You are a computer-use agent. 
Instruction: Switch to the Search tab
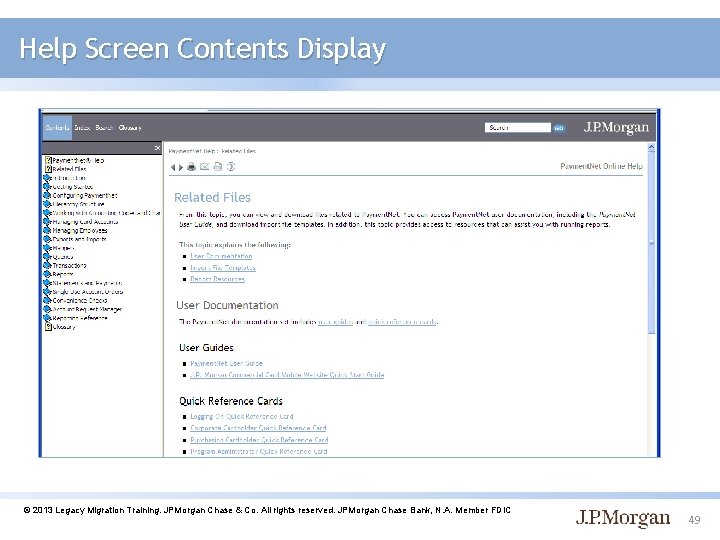[104, 128]
